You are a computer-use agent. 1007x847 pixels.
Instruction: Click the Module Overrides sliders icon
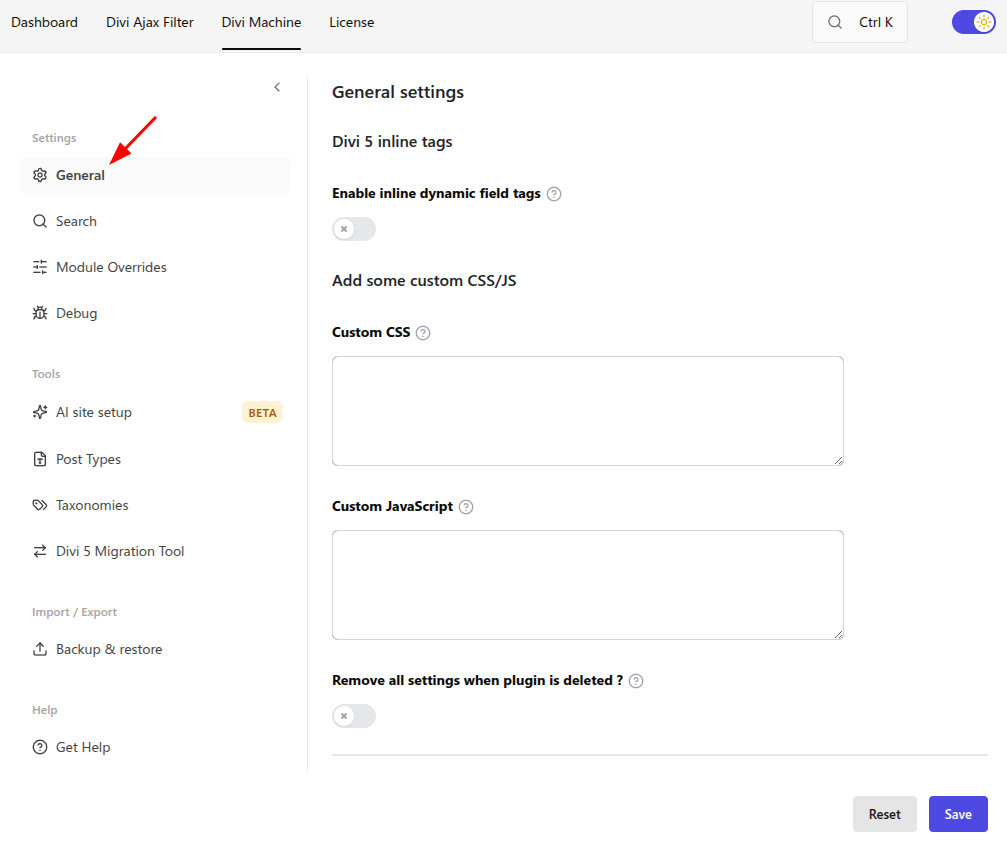40,267
